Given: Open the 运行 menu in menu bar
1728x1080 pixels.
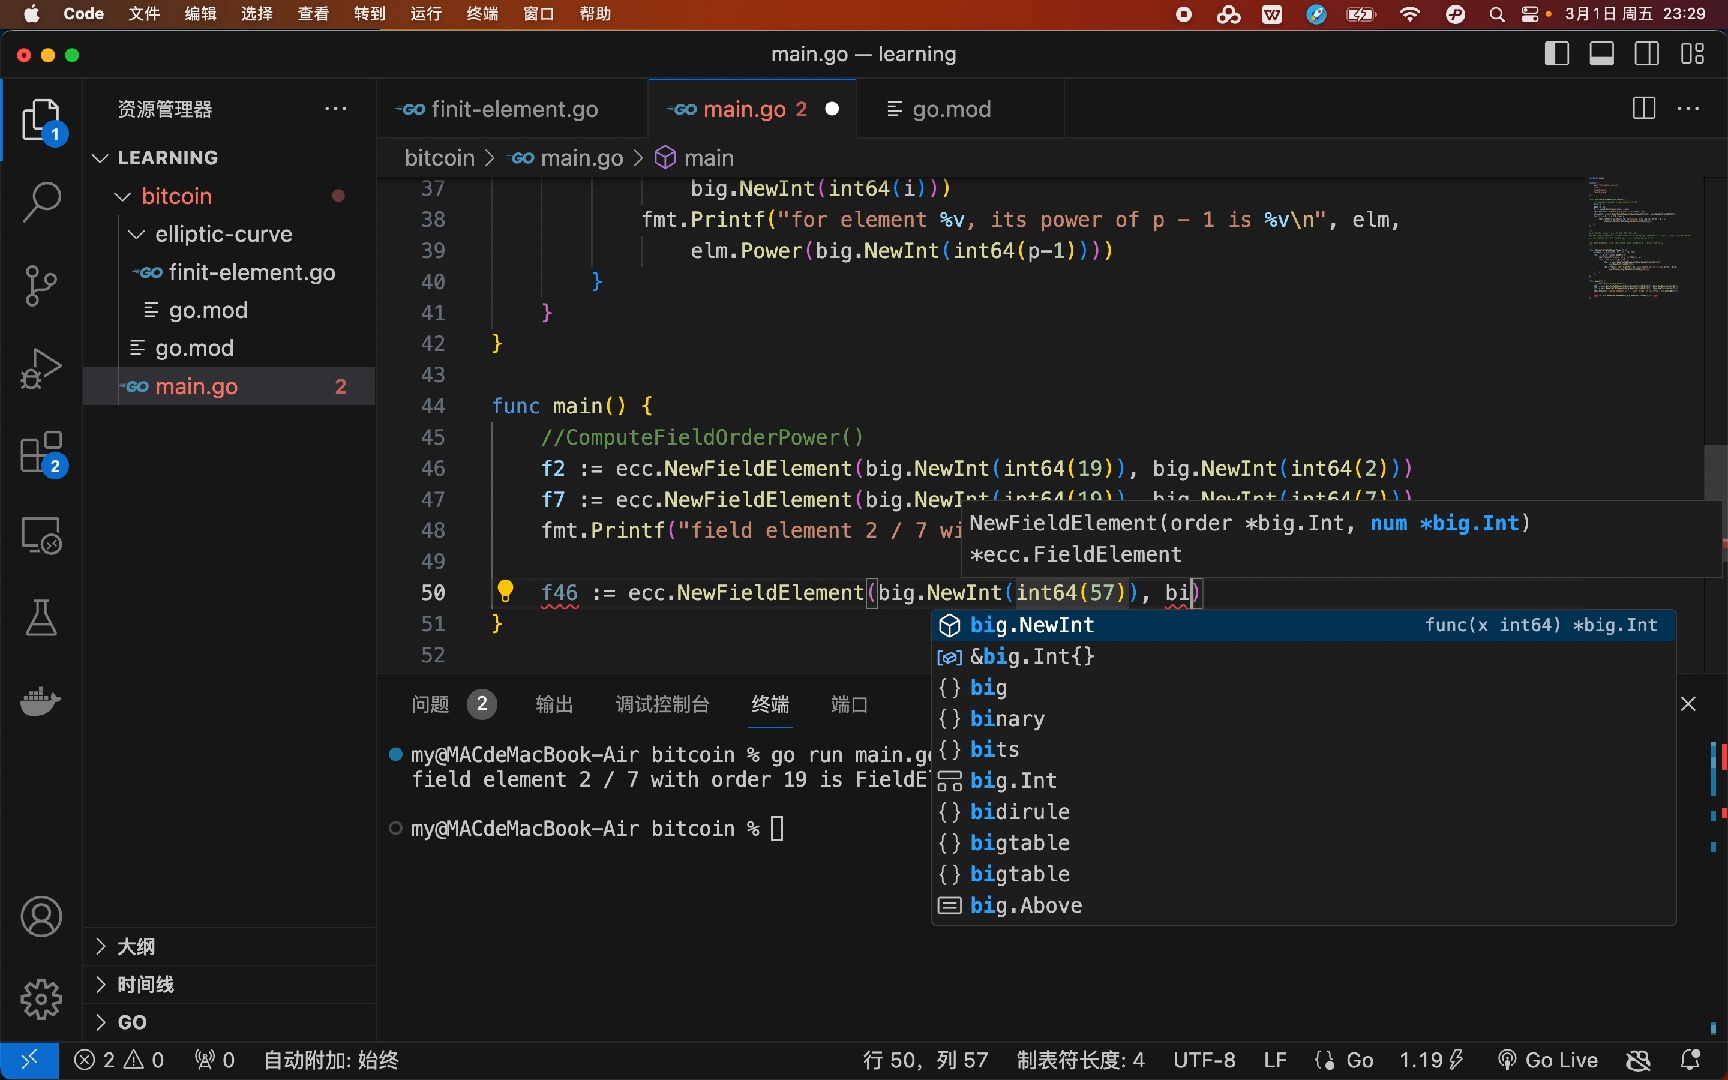Looking at the screenshot, I should click(426, 14).
